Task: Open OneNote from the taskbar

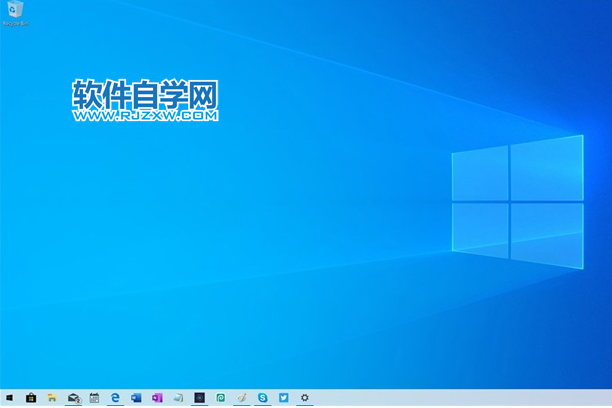Action: point(157,398)
